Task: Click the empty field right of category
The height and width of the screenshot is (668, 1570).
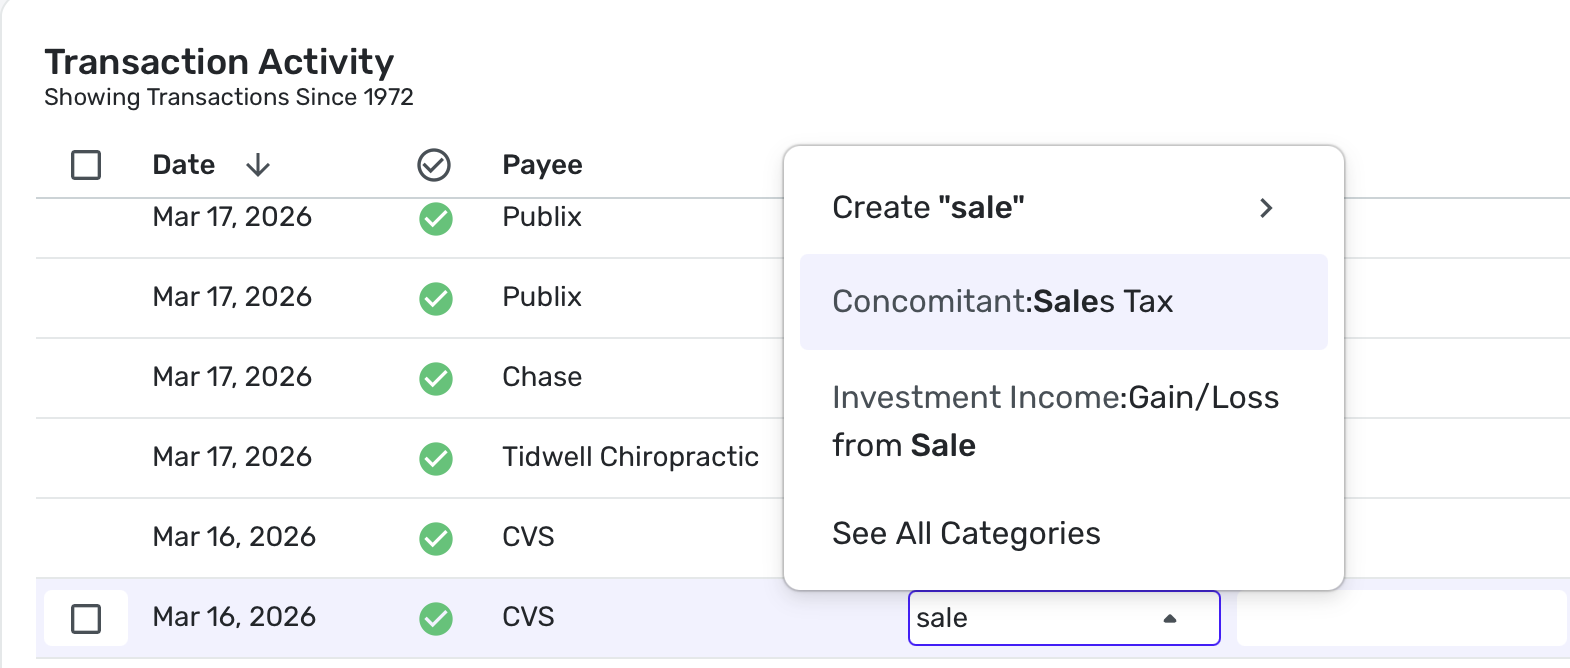Action: click(x=1401, y=618)
